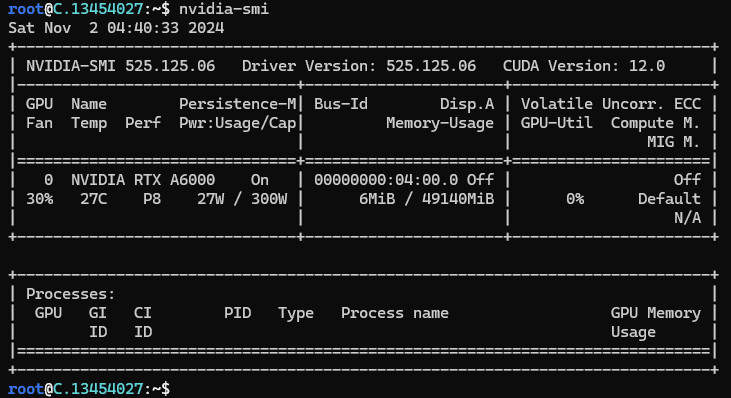The width and height of the screenshot is (731, 398).
Task: Click the CUDA Version 12.0 text
Action: tap(584, 66)
